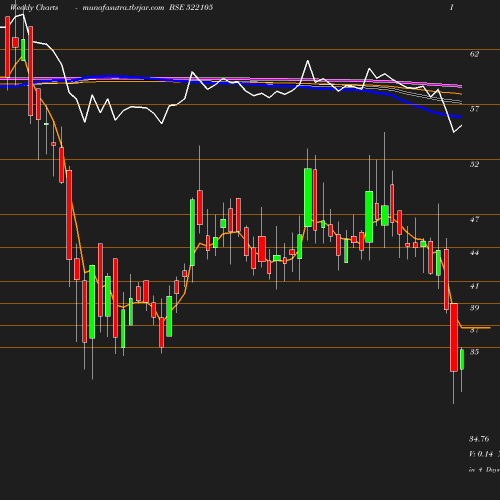This screenshot has height=500, width=500.
Task: Click the price axis label 52
Action: pos(474,164)
